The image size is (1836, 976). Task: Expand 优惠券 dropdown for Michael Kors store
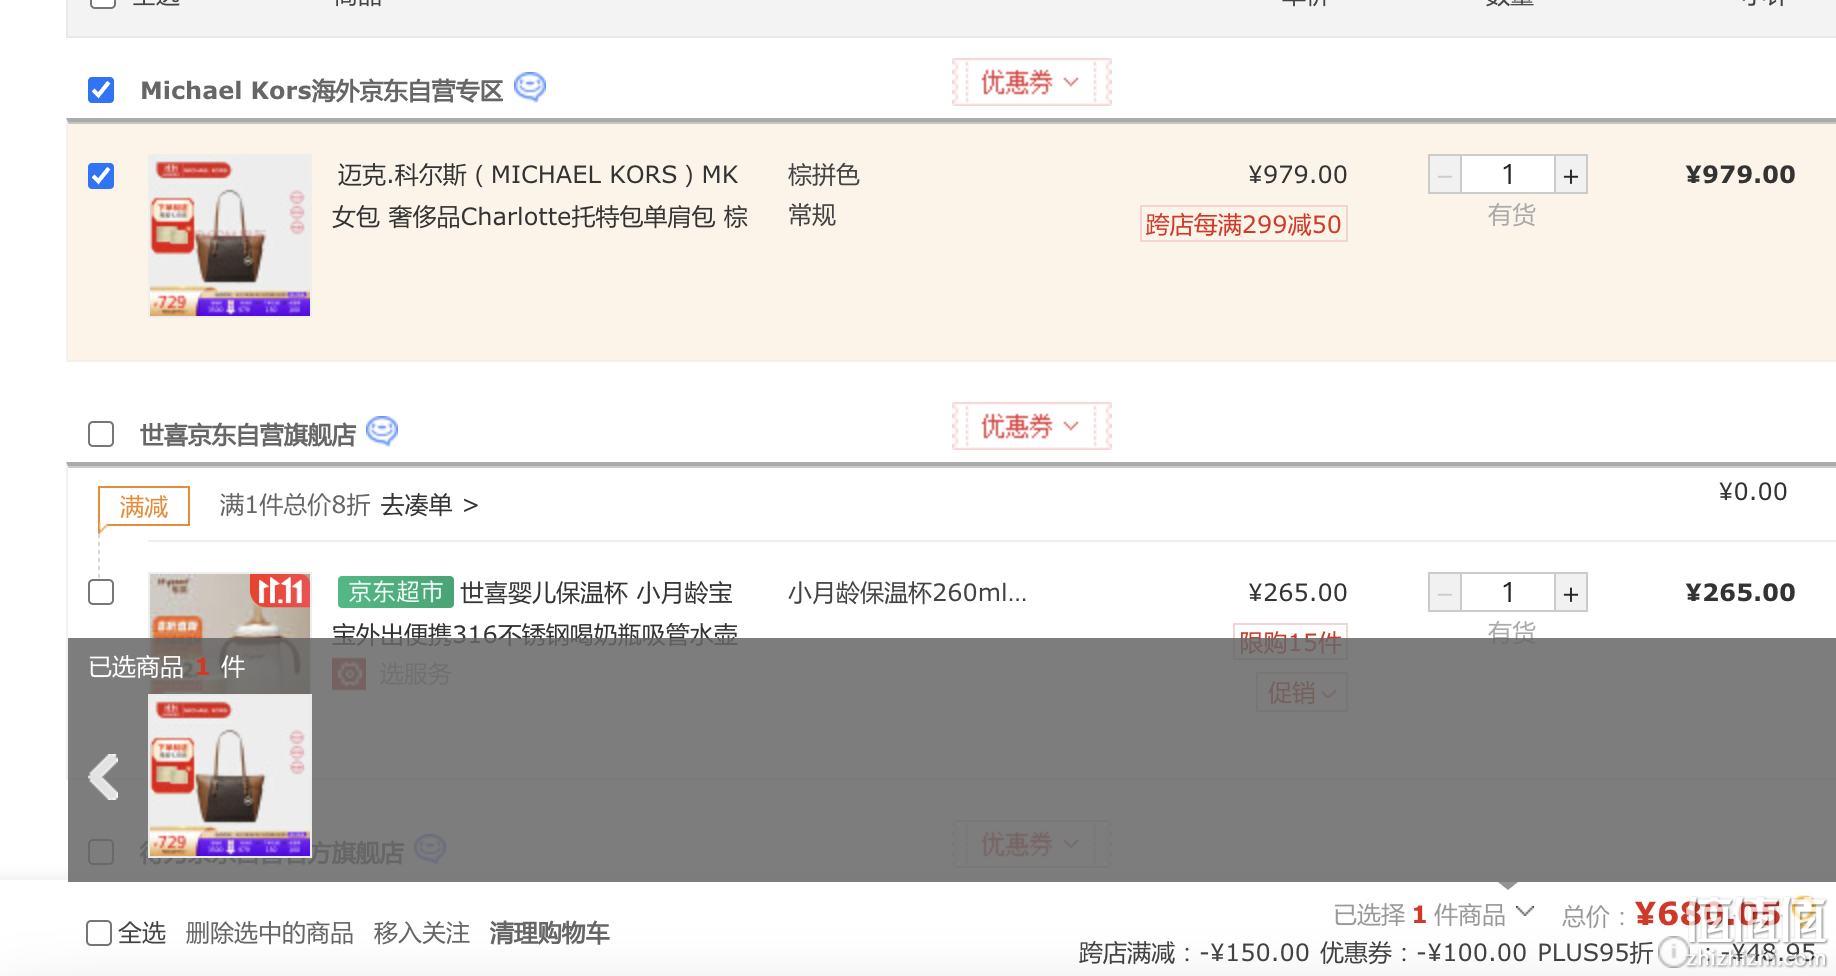click(1031, 82)
